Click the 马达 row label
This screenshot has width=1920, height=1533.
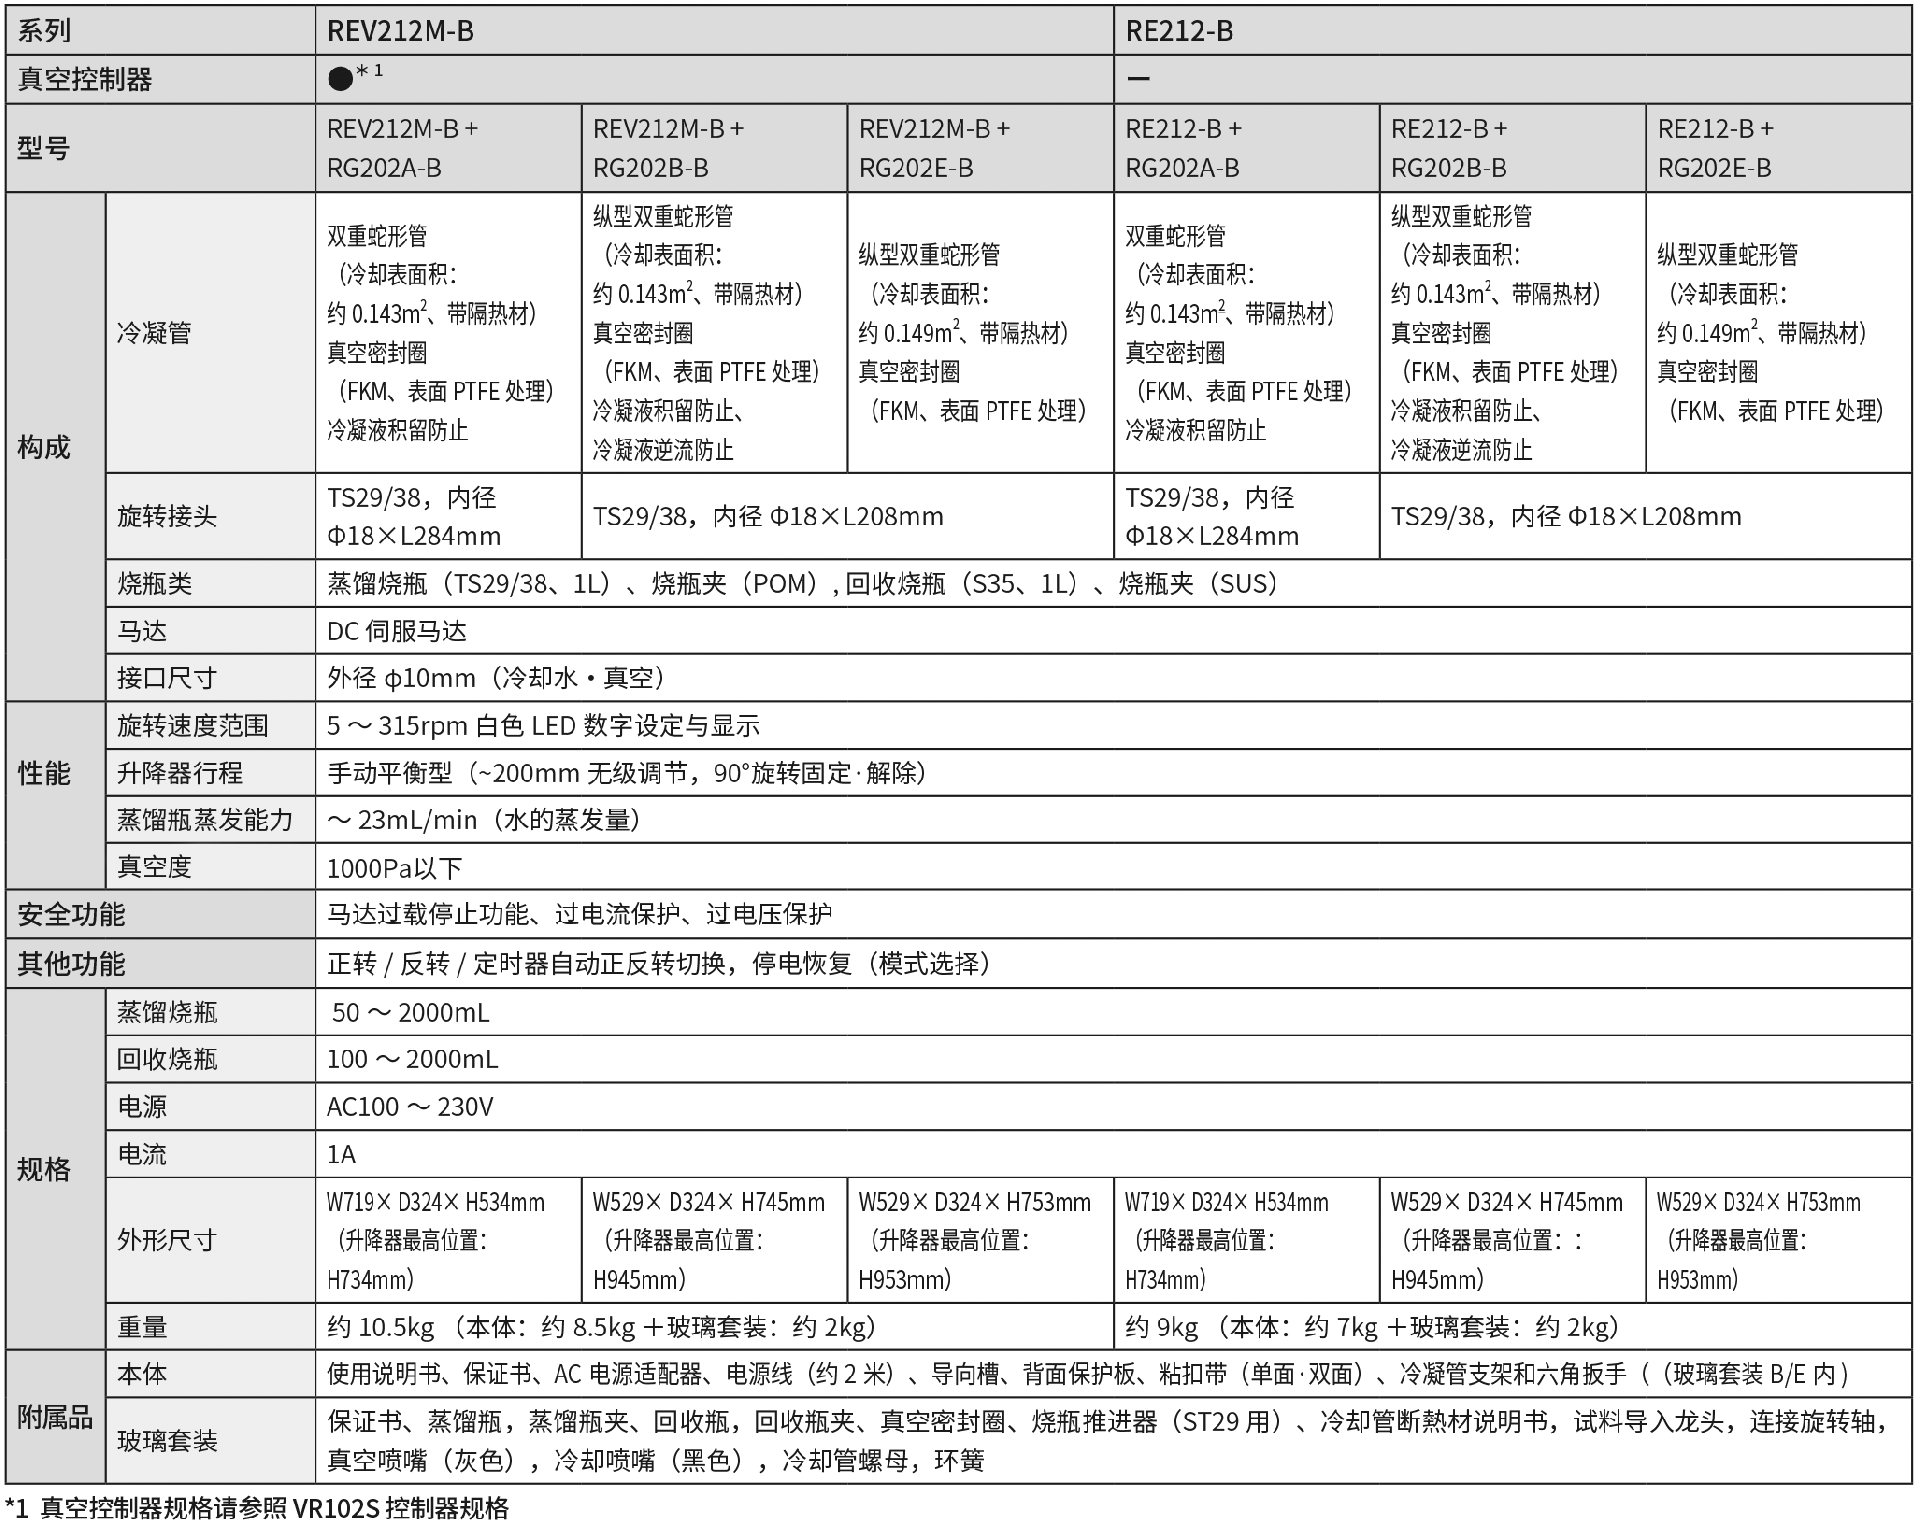(142, 631)
